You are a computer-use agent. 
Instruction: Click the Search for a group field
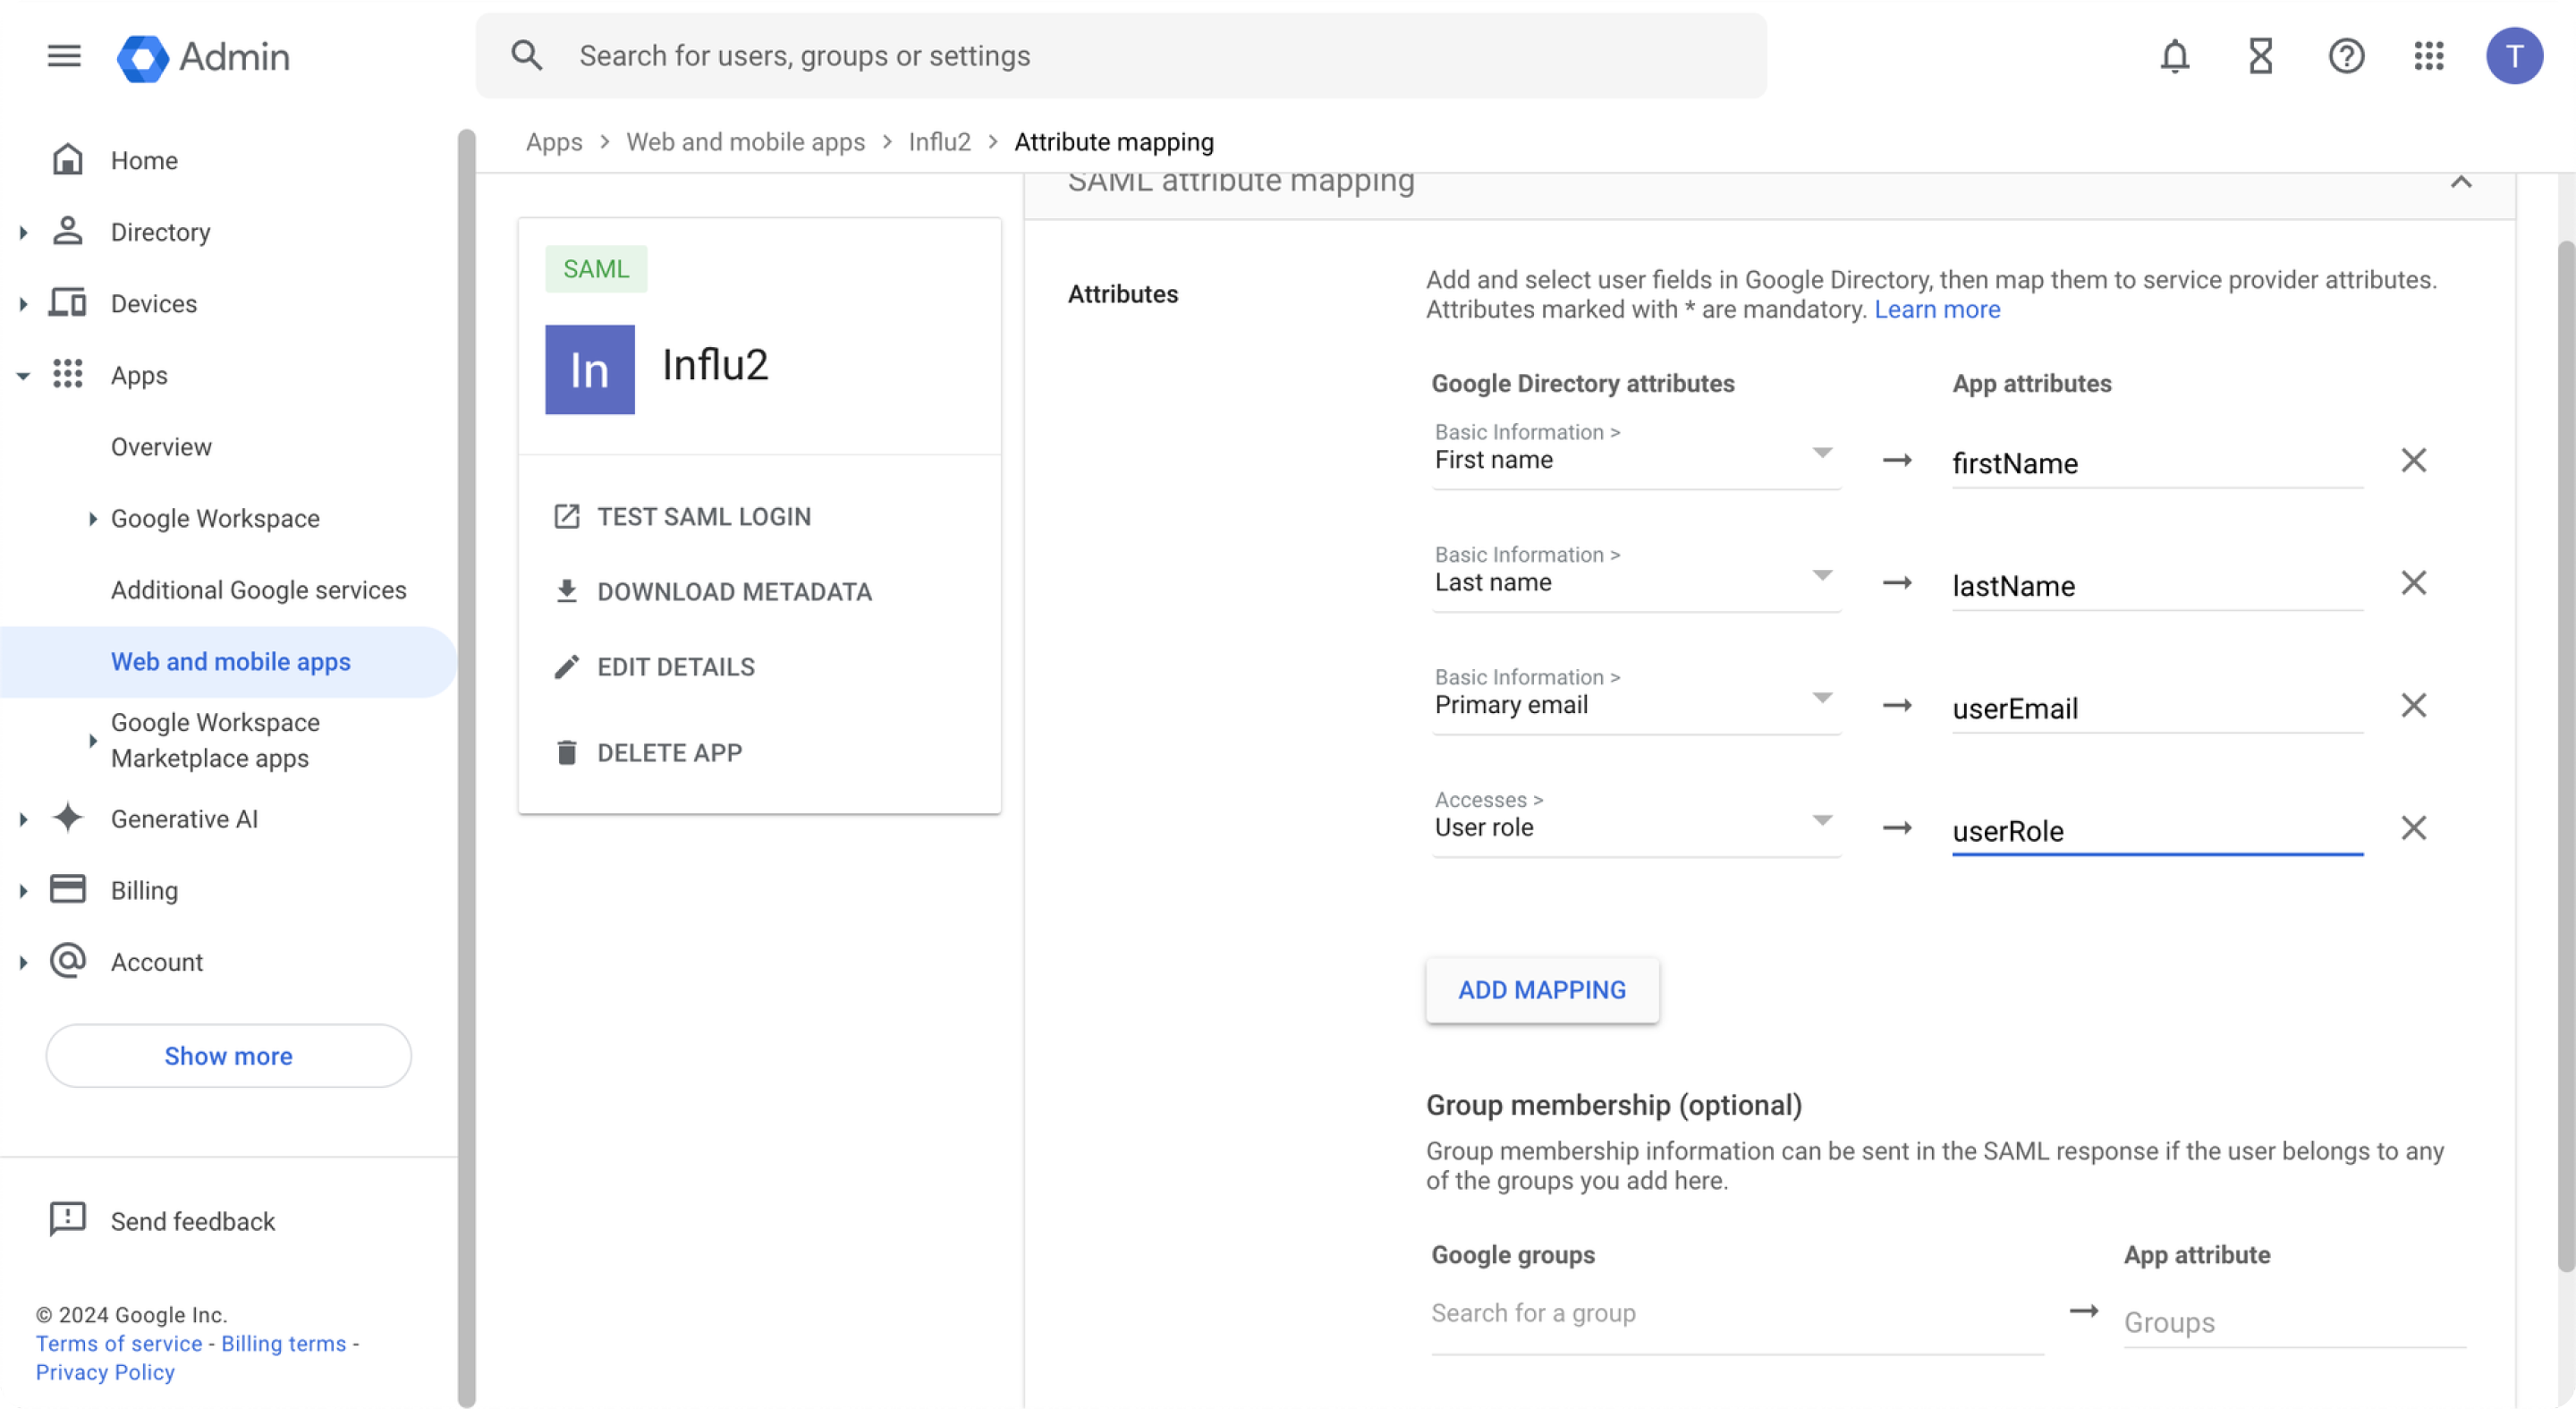click(1737, 1313)
